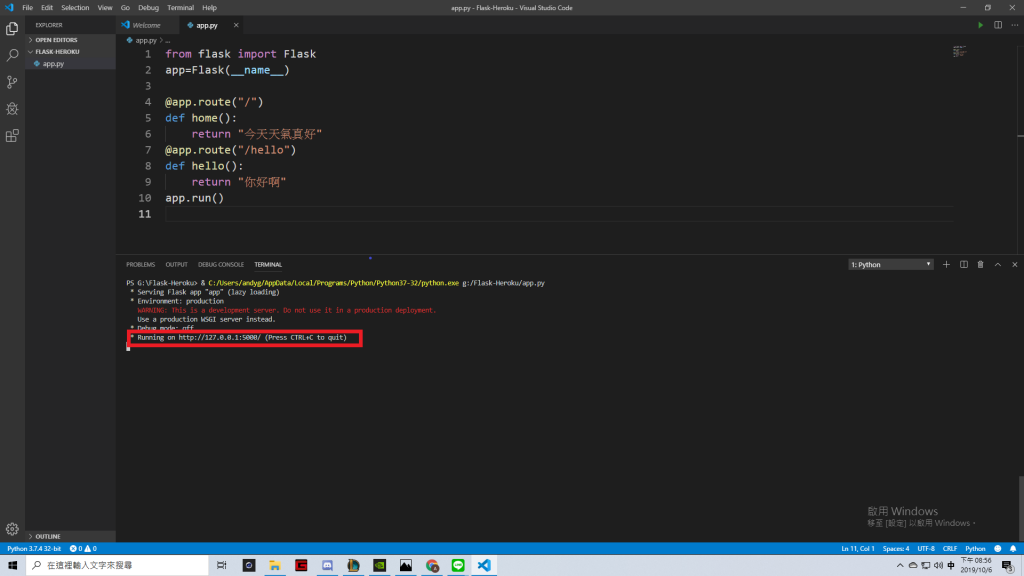The height and width of the screenshot is (576, 1024).
Task: Go to line via Ln 11, Col 1
Action: tap(857, 549)
